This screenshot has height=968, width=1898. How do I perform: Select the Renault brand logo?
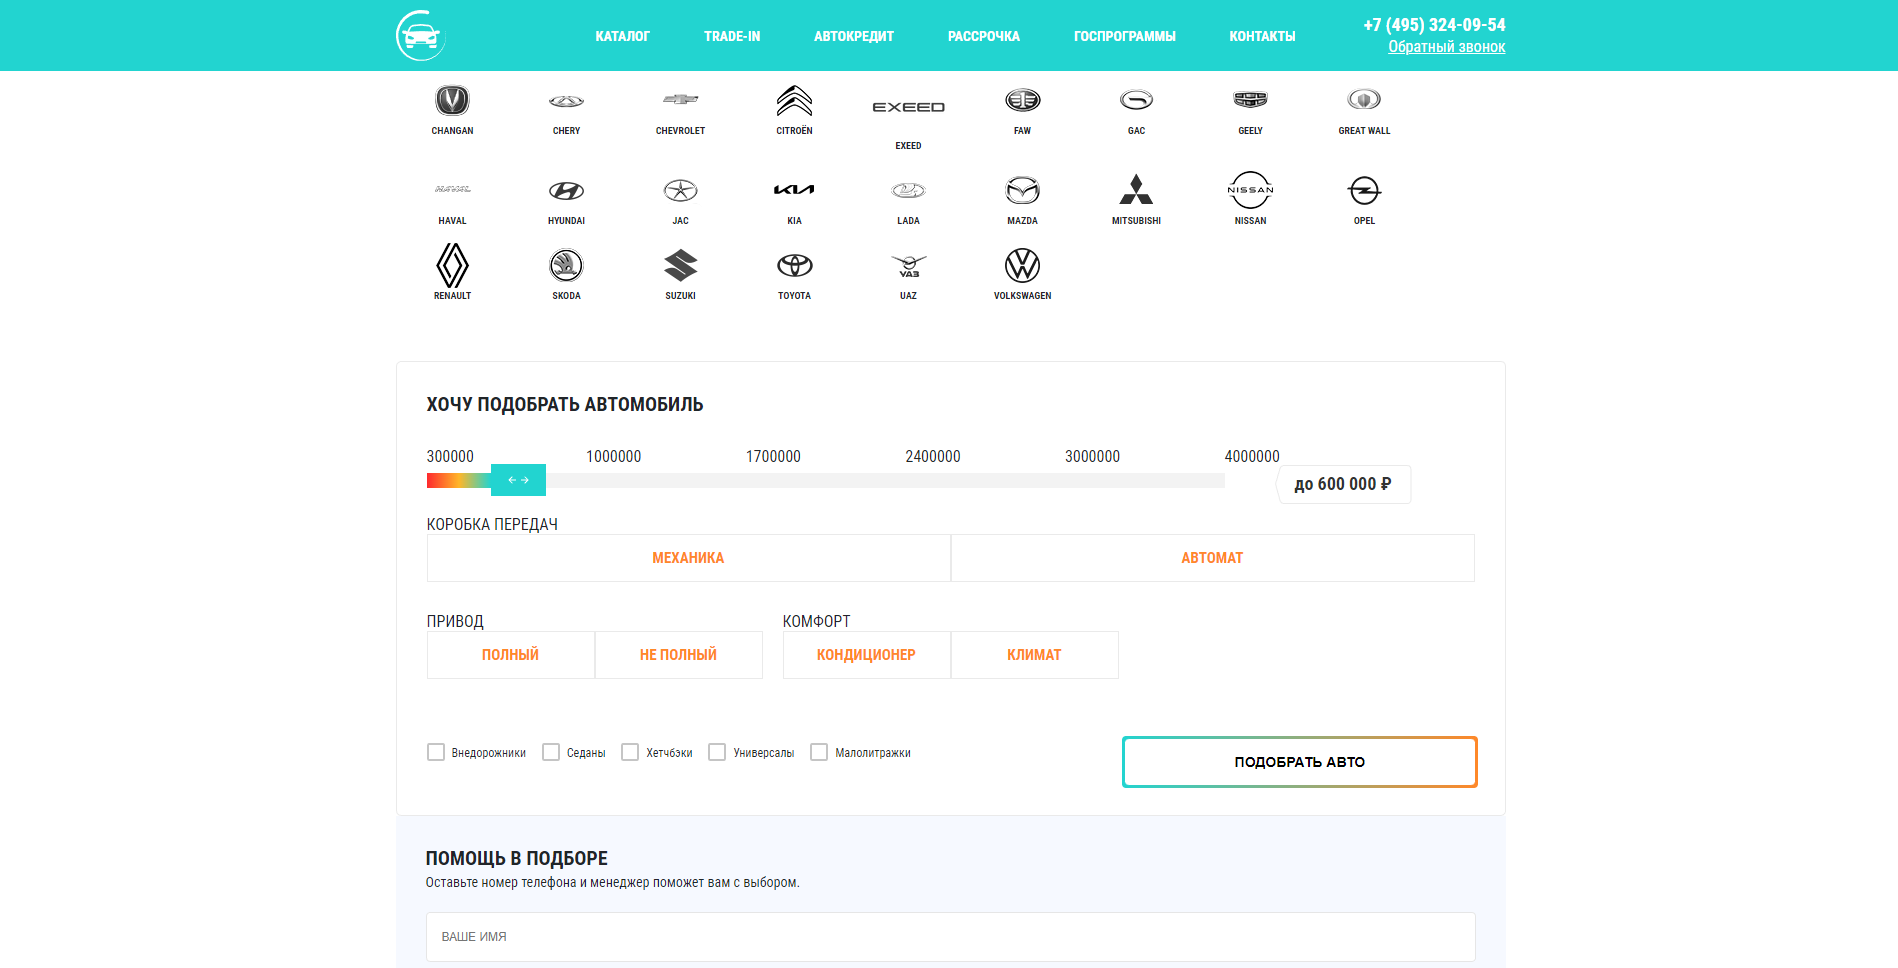[x=452, y=265]
